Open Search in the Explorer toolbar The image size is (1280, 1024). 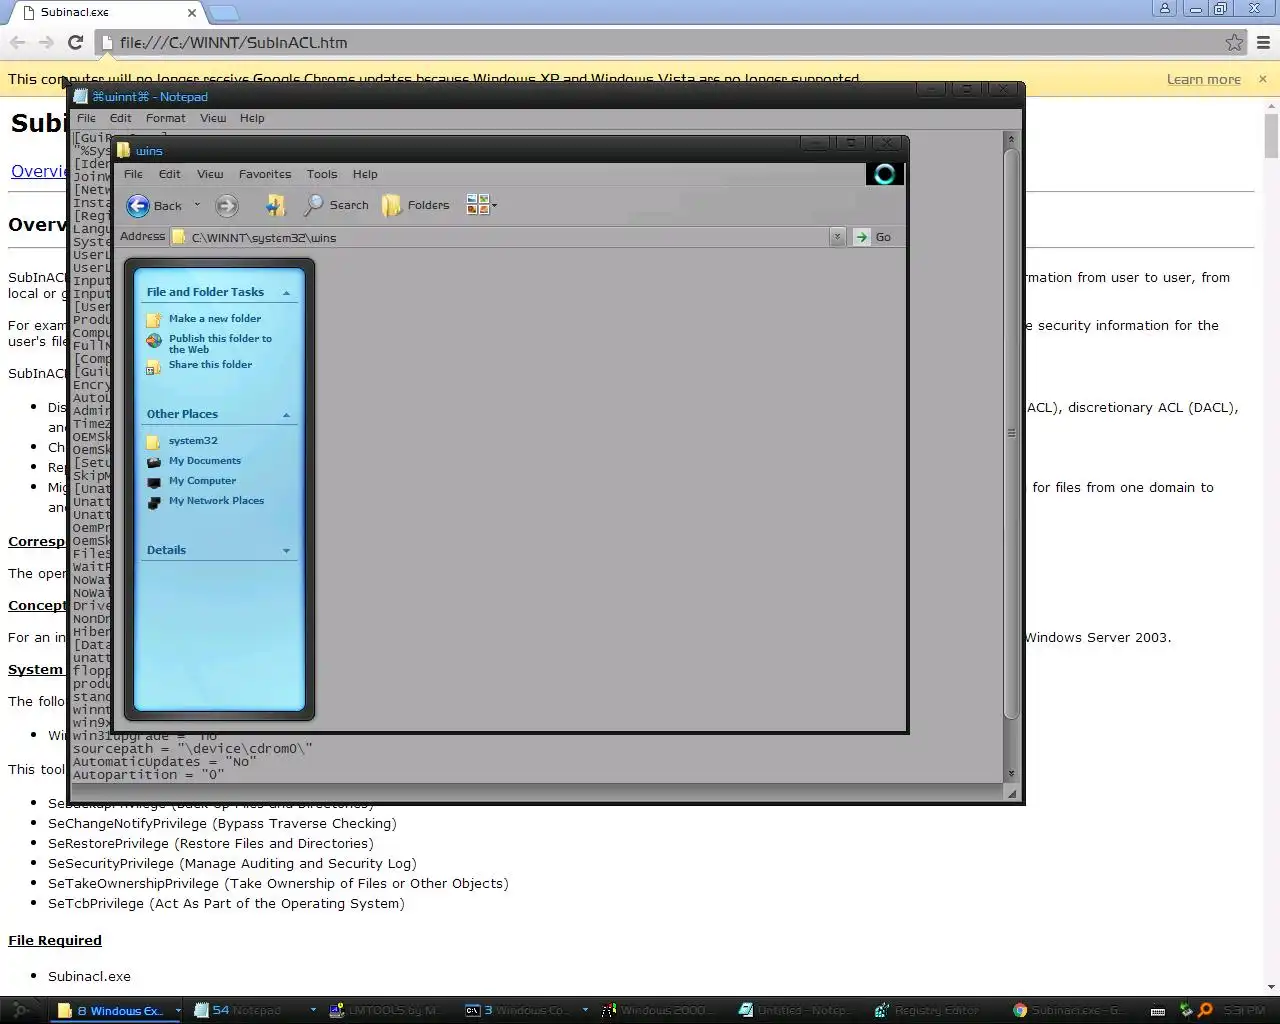pos(337,205)
